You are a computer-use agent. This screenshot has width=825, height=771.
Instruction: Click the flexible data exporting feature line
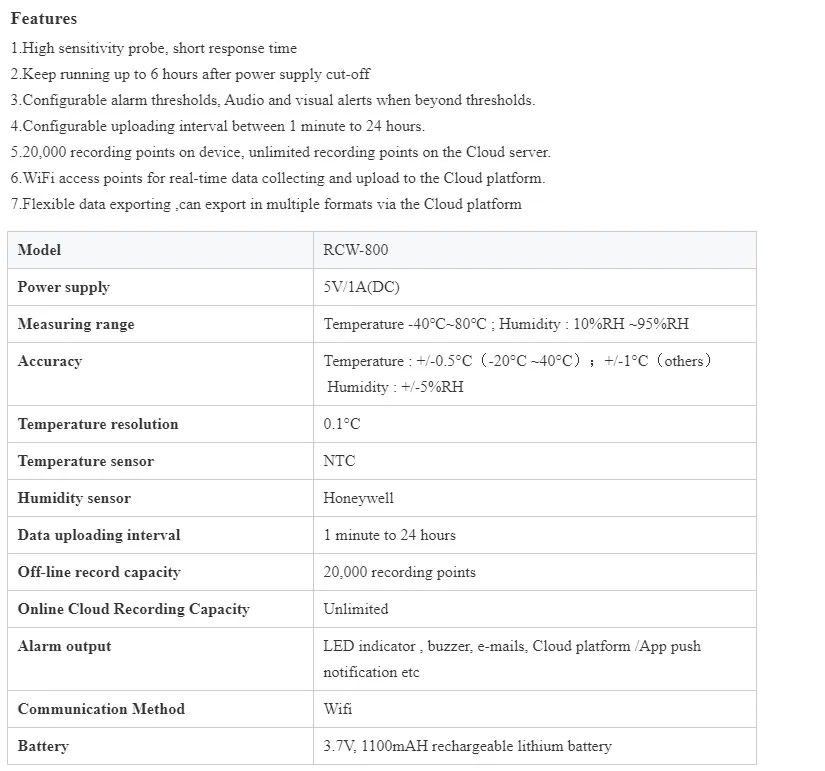click(266, 204)
